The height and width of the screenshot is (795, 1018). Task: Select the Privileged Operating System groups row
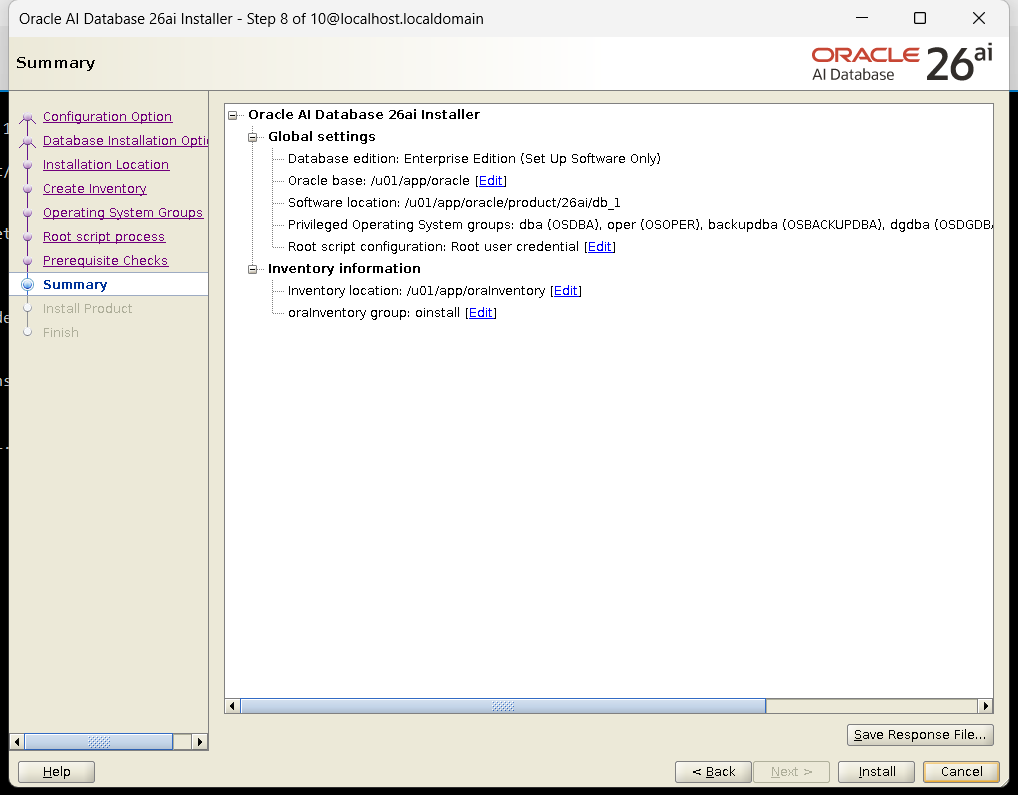640,225
